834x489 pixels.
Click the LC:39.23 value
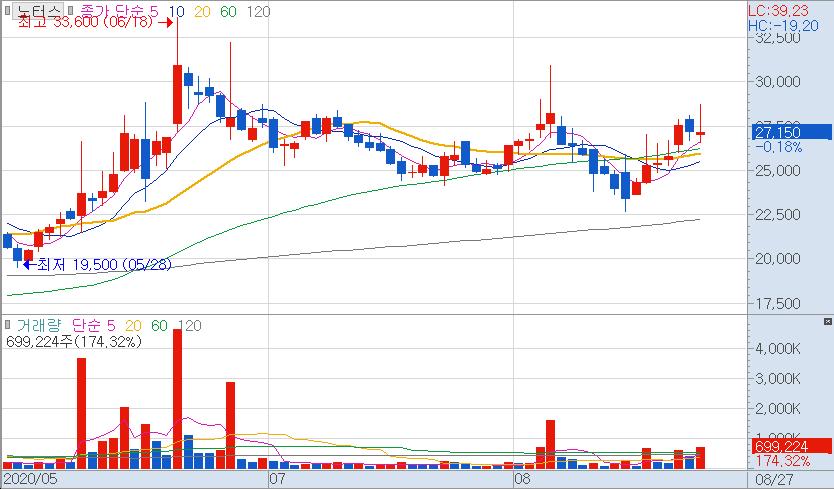tap(778, 11)
